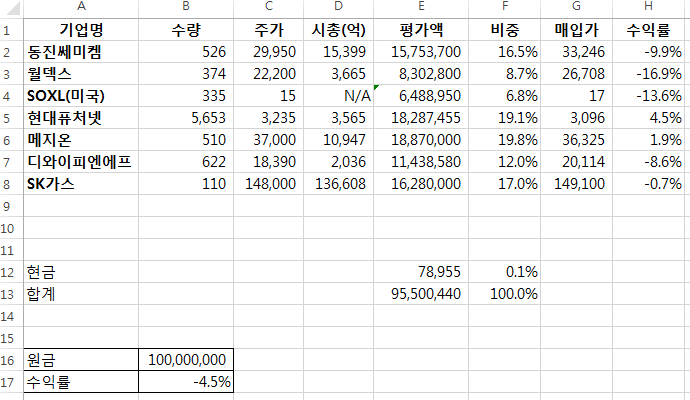Click principal value cell 100,000,000
Image resolution: width=690 pixels, height=400 pixels.
pyautogui.click(x=186, y=360)
